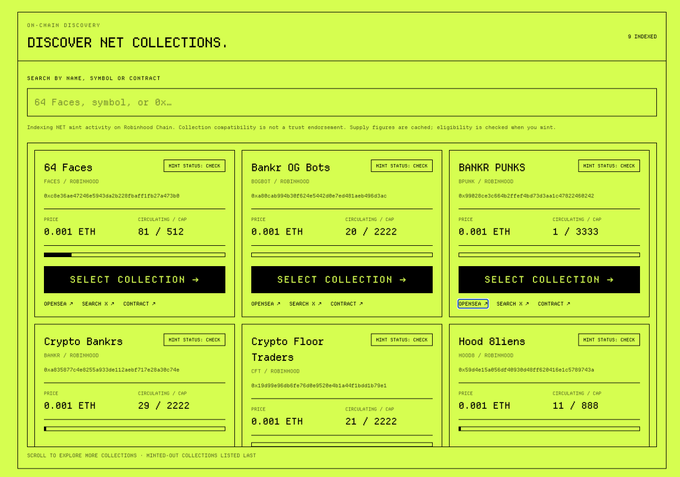This screenshot has height=477, width=680.
Task: Open Search X link for Bankr OG Bots
Action: pyautogui.click(x=305, y=304)
